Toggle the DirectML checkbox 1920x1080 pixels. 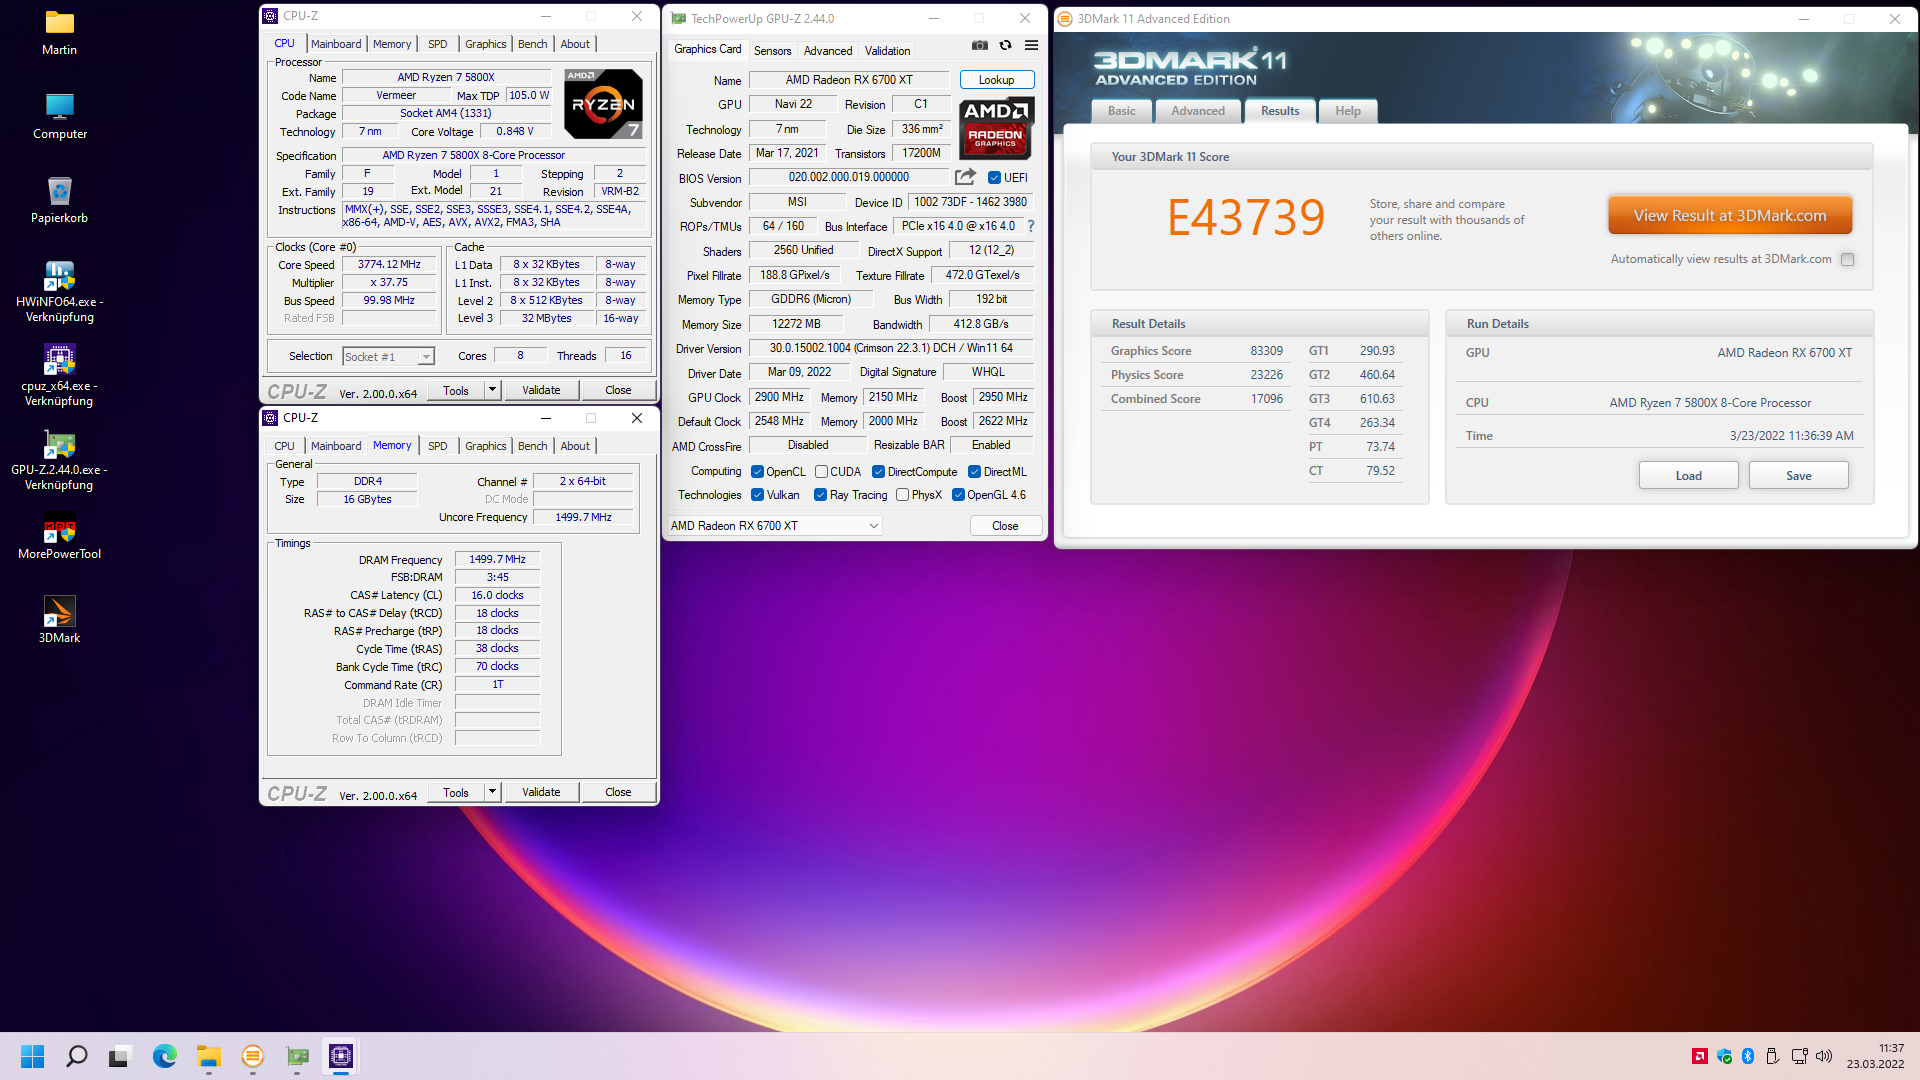click(x=974, y=472)
